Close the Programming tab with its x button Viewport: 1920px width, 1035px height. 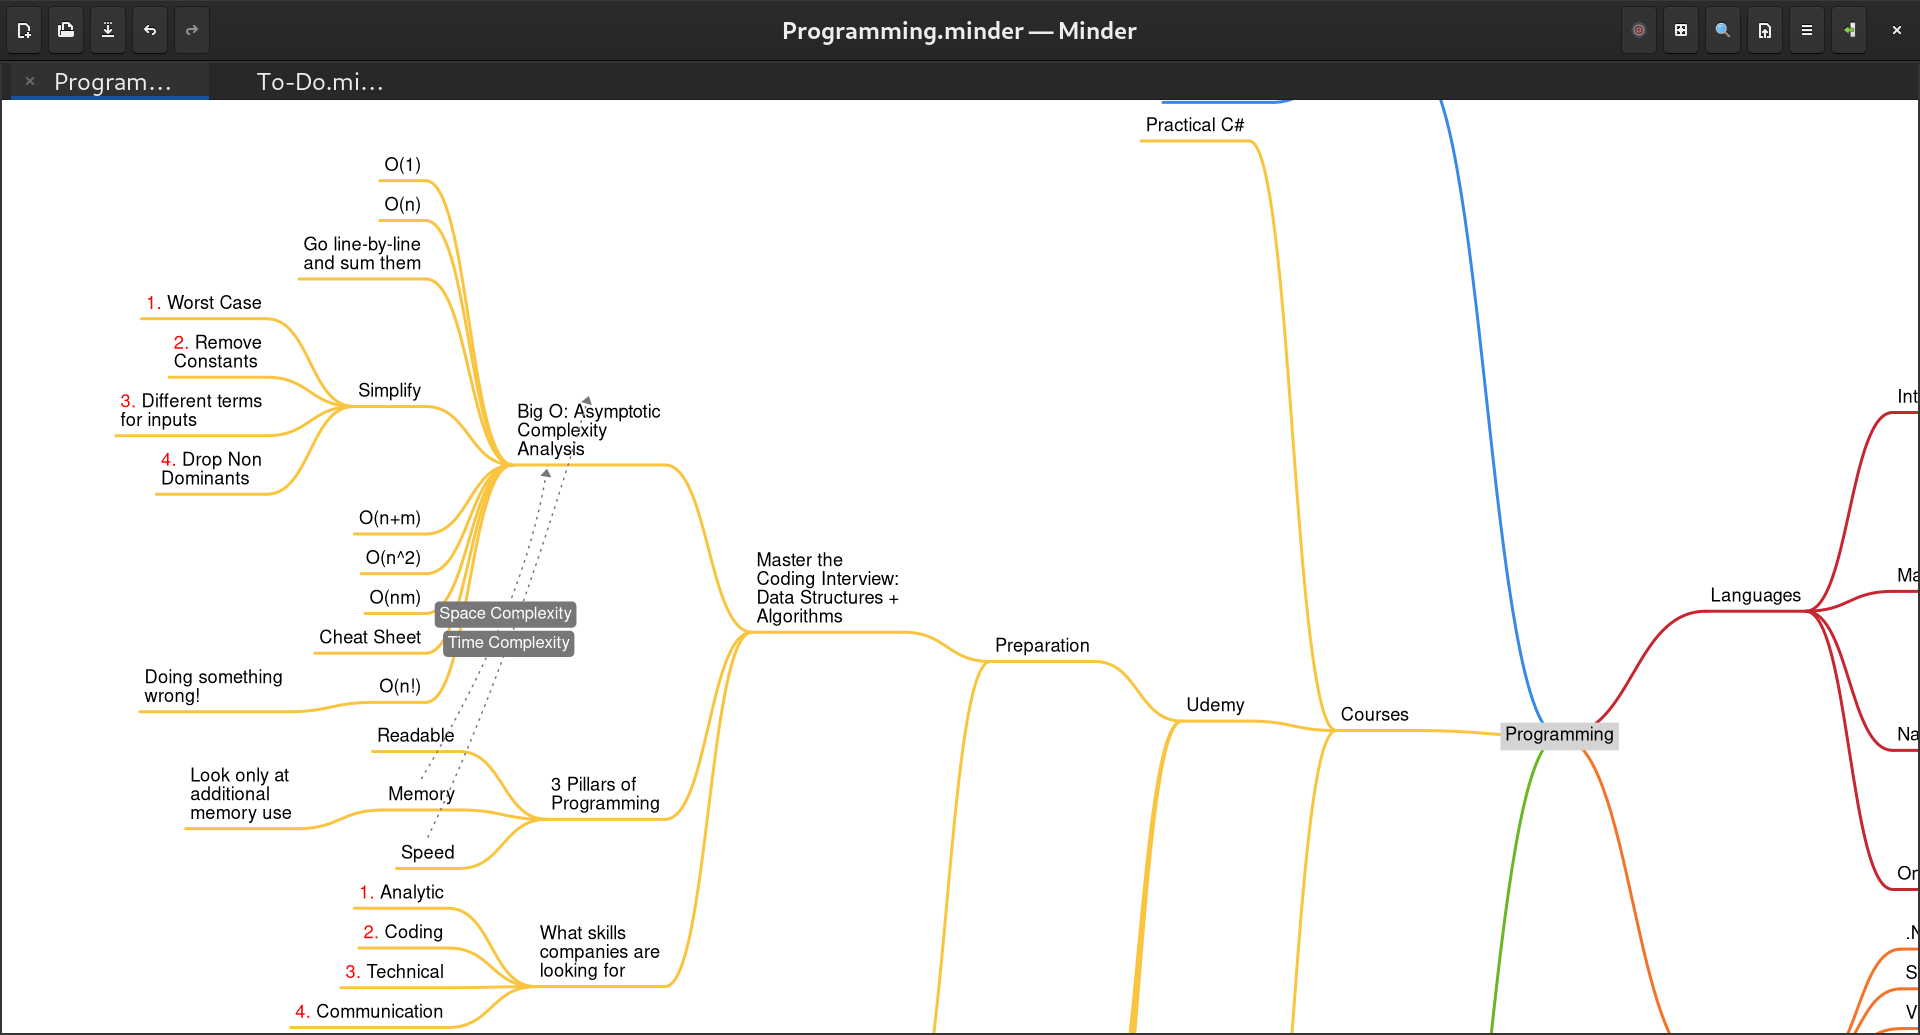click(x=30, y=81)
